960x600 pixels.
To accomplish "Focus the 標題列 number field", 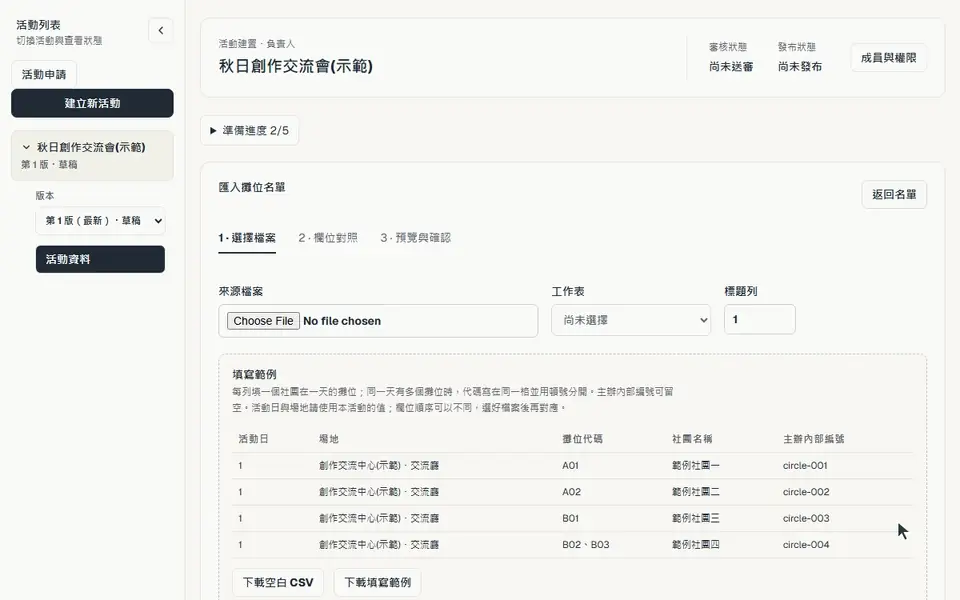I will (760, 319).
